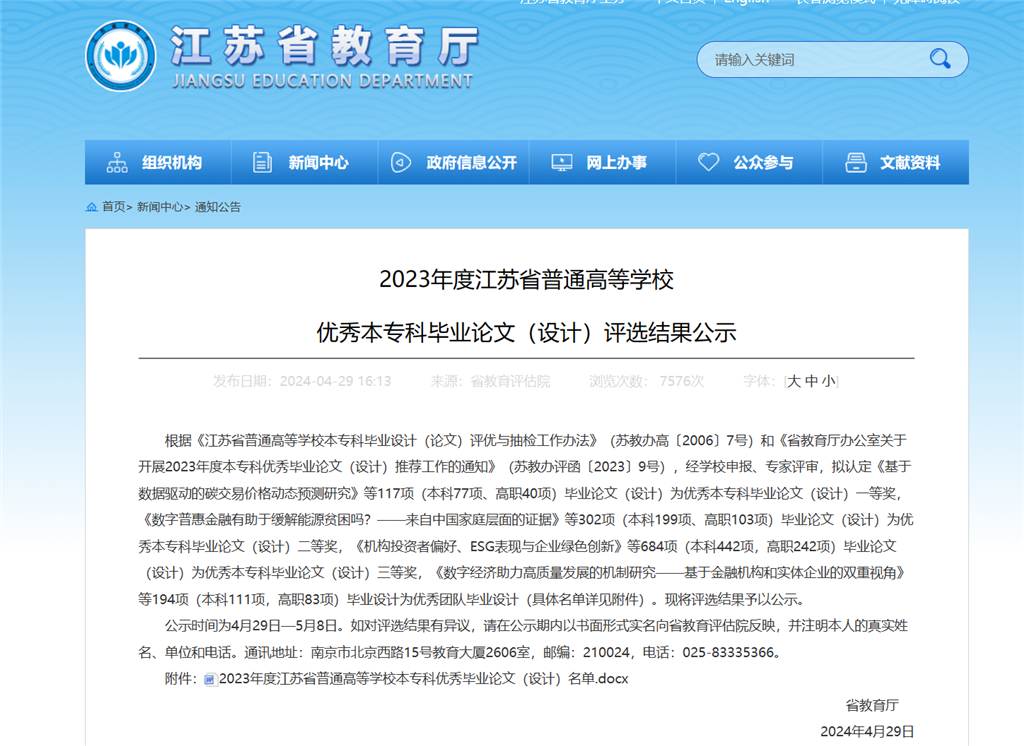The image size is (1024, 746).
Task: Set font size to 小 (small)
Action: pyautogui.click(x=828, y=381)
